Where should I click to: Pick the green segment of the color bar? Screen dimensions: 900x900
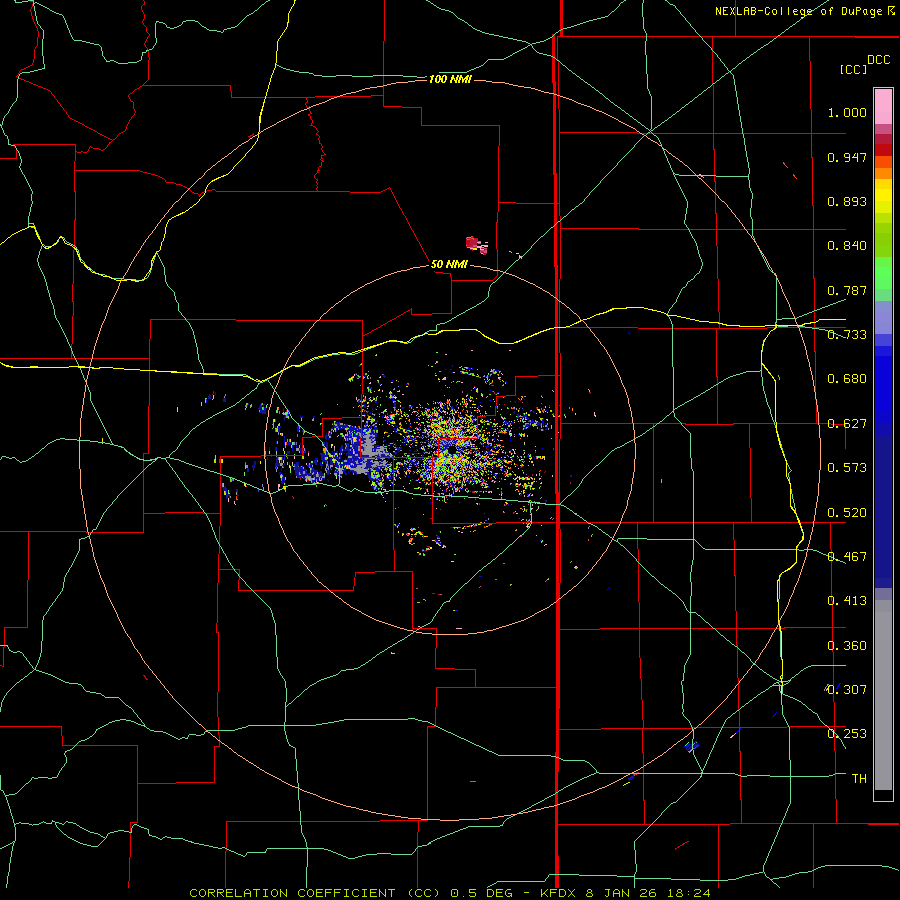pyautogui.click(x=883, y=273)
